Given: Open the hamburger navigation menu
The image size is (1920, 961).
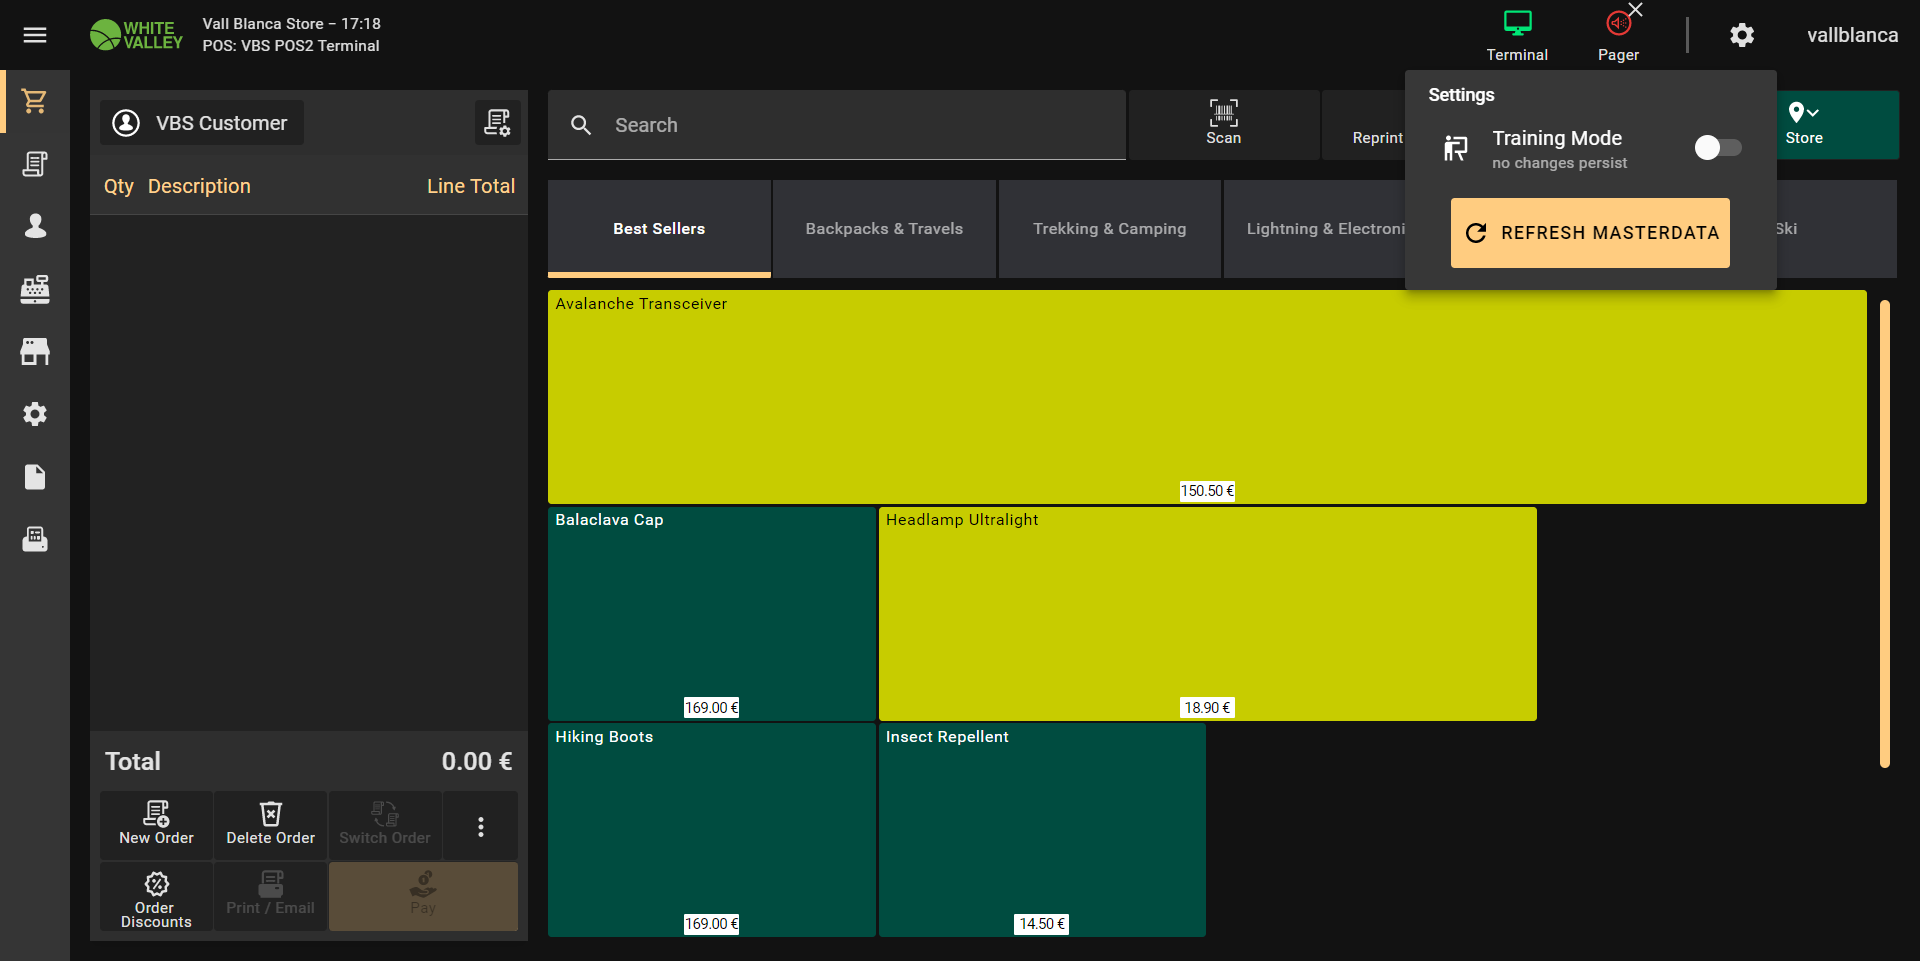Looking at the screenshot, I should pyautogui.click(x=35, y=35).
